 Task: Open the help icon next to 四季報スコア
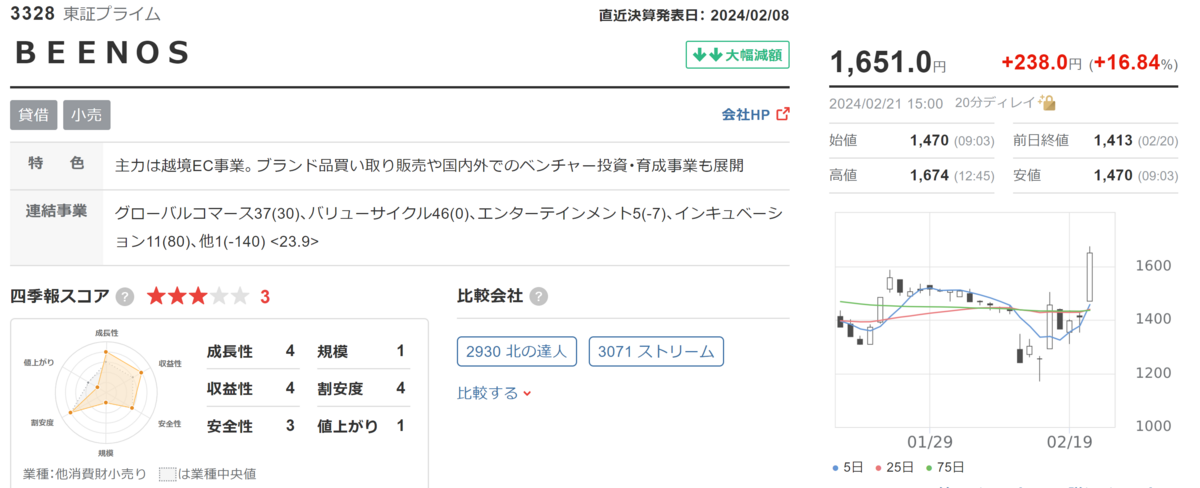coord(125,296)
